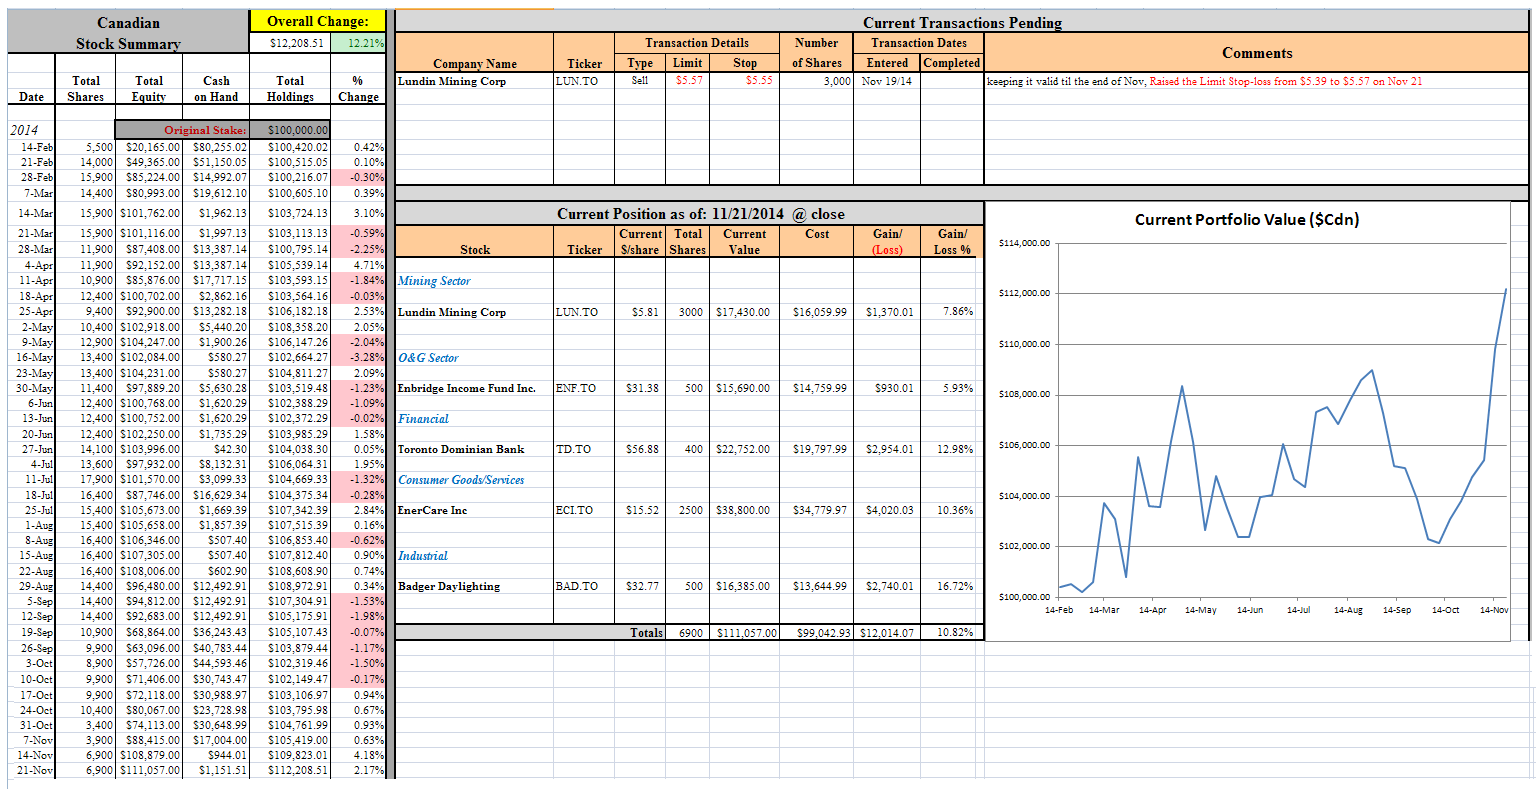Click the Comments column header
1536x789 pixels.
(1257, 53)
